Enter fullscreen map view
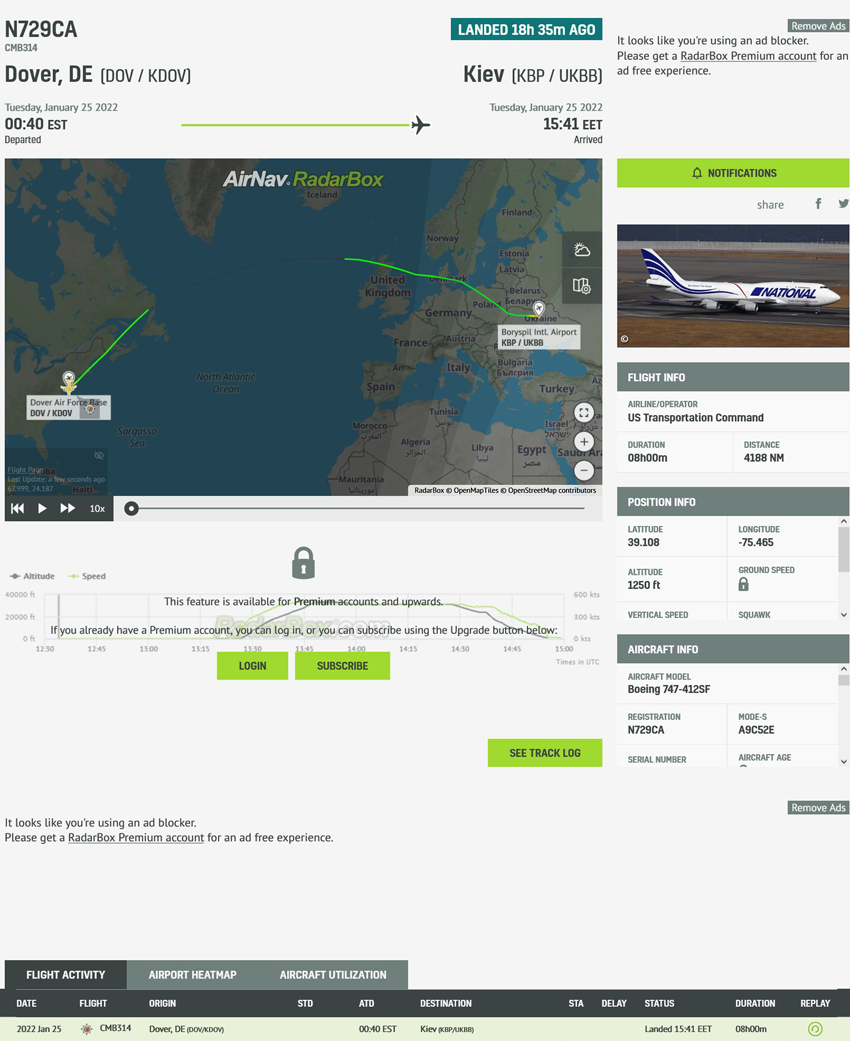 [x=584, y=412]
